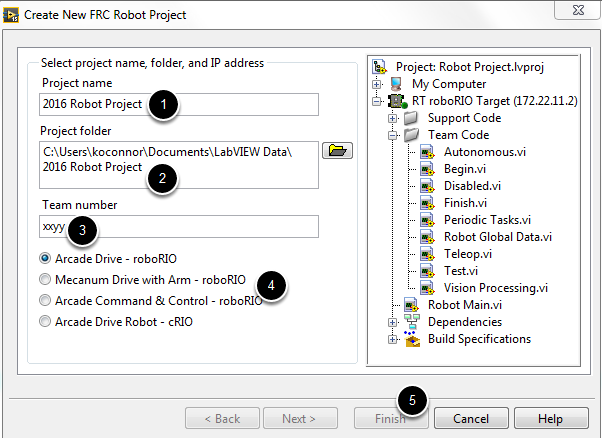This screenshot has height=438, width=602.
Task: Cancel the new project dialog
Action: 471,418
